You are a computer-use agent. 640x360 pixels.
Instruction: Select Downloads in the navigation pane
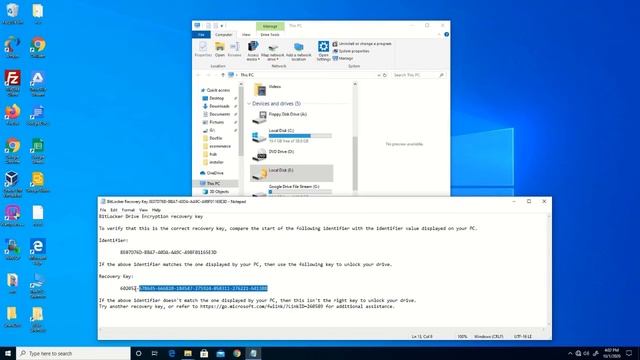pos(216,106)
